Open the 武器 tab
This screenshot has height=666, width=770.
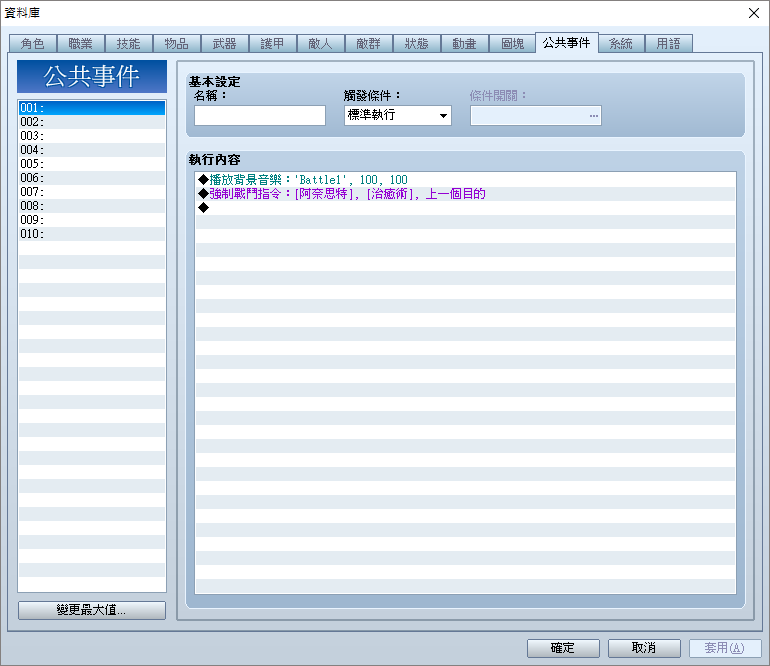click(224, 44)
